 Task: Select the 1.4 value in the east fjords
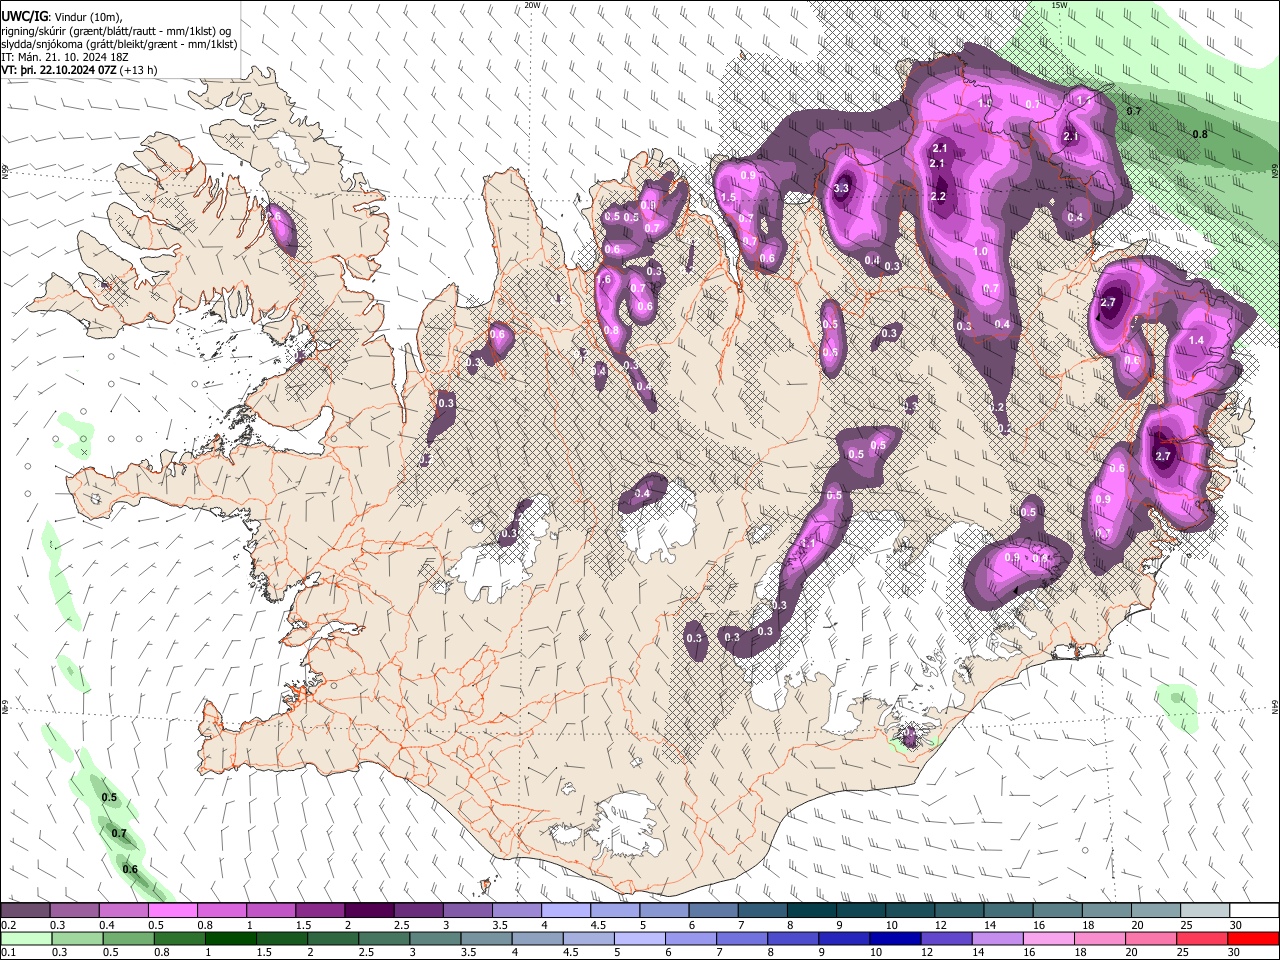coord(1197,341)
